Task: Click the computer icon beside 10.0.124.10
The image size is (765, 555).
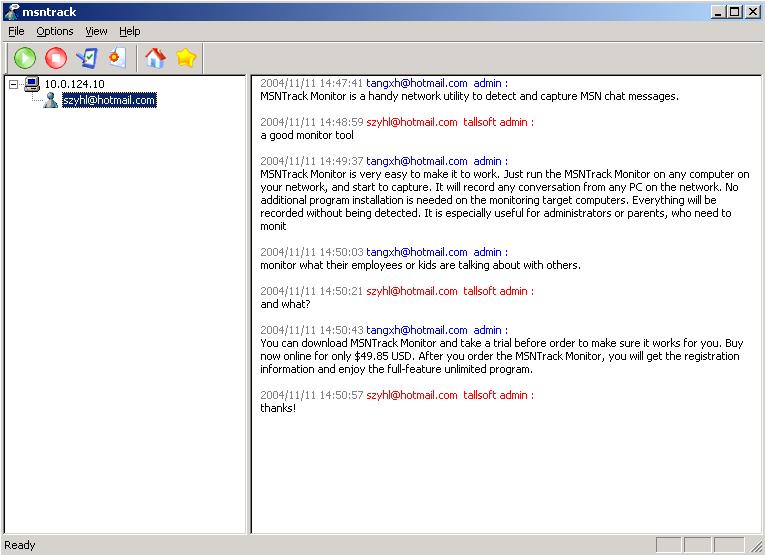Action: [32, 84]
